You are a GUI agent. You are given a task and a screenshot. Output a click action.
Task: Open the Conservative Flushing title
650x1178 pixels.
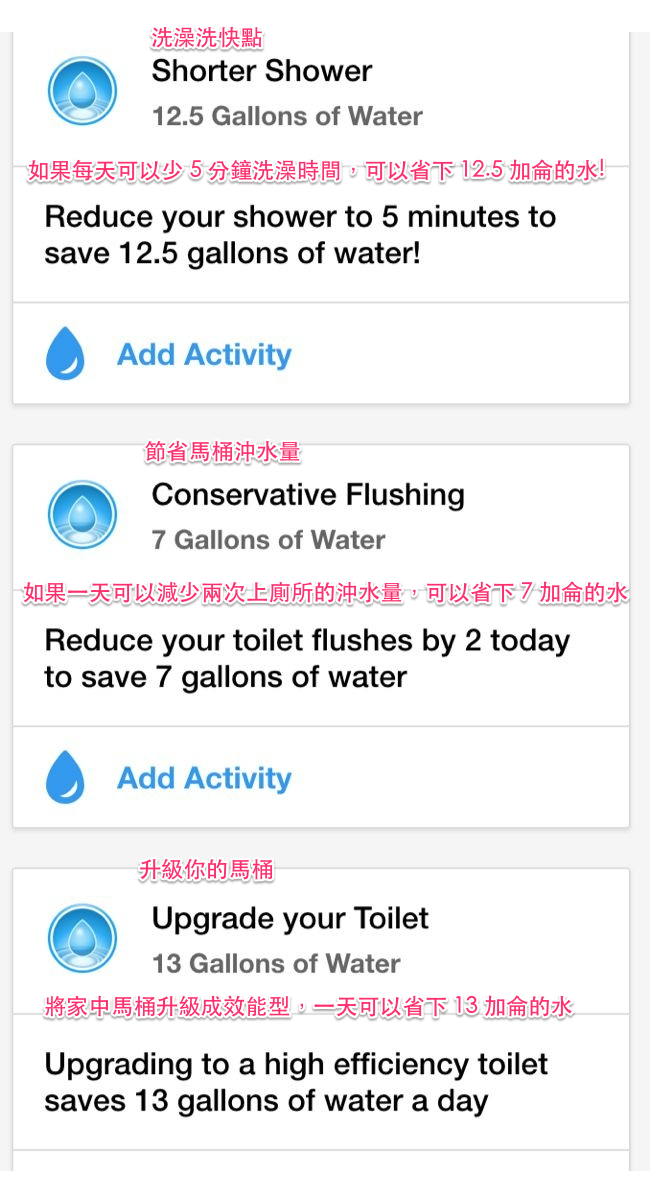click(x=308, y=495)
